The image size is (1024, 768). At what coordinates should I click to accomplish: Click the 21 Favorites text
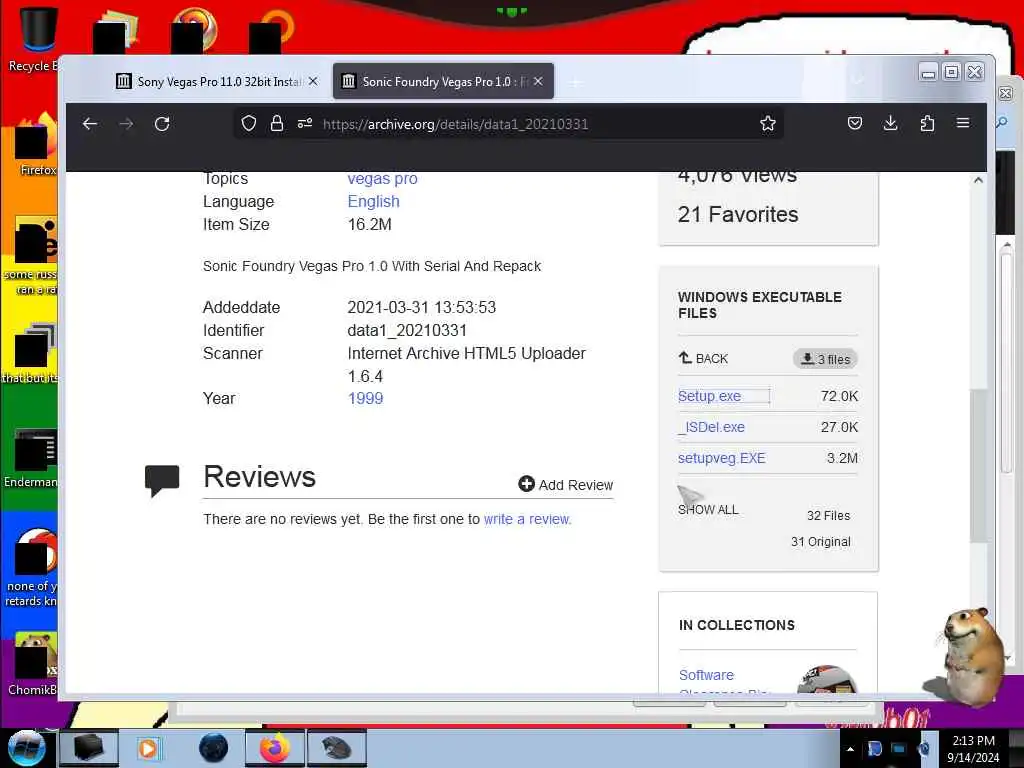click(738, 214)
